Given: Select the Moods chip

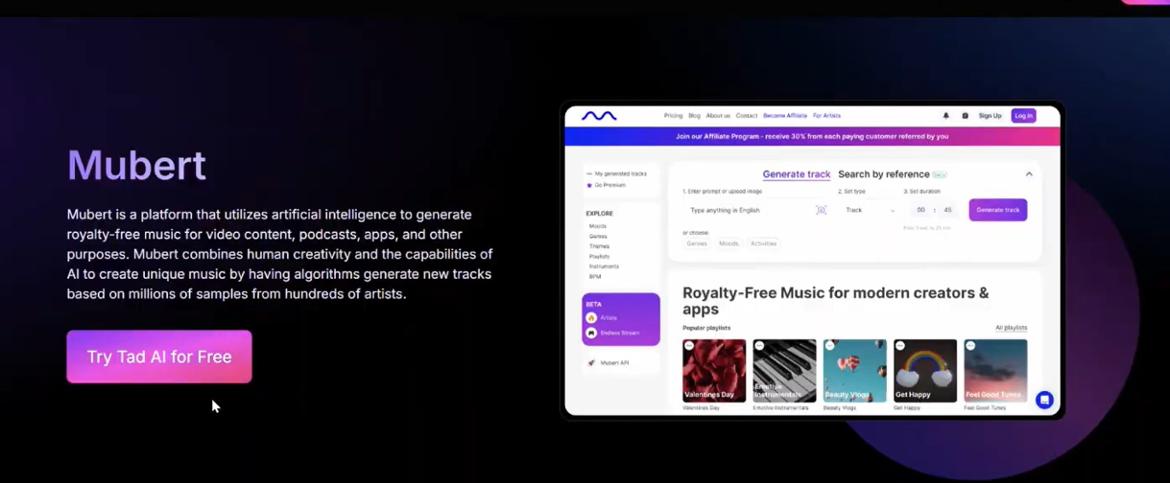Looking at the screenshot, I should click(728, 243).
